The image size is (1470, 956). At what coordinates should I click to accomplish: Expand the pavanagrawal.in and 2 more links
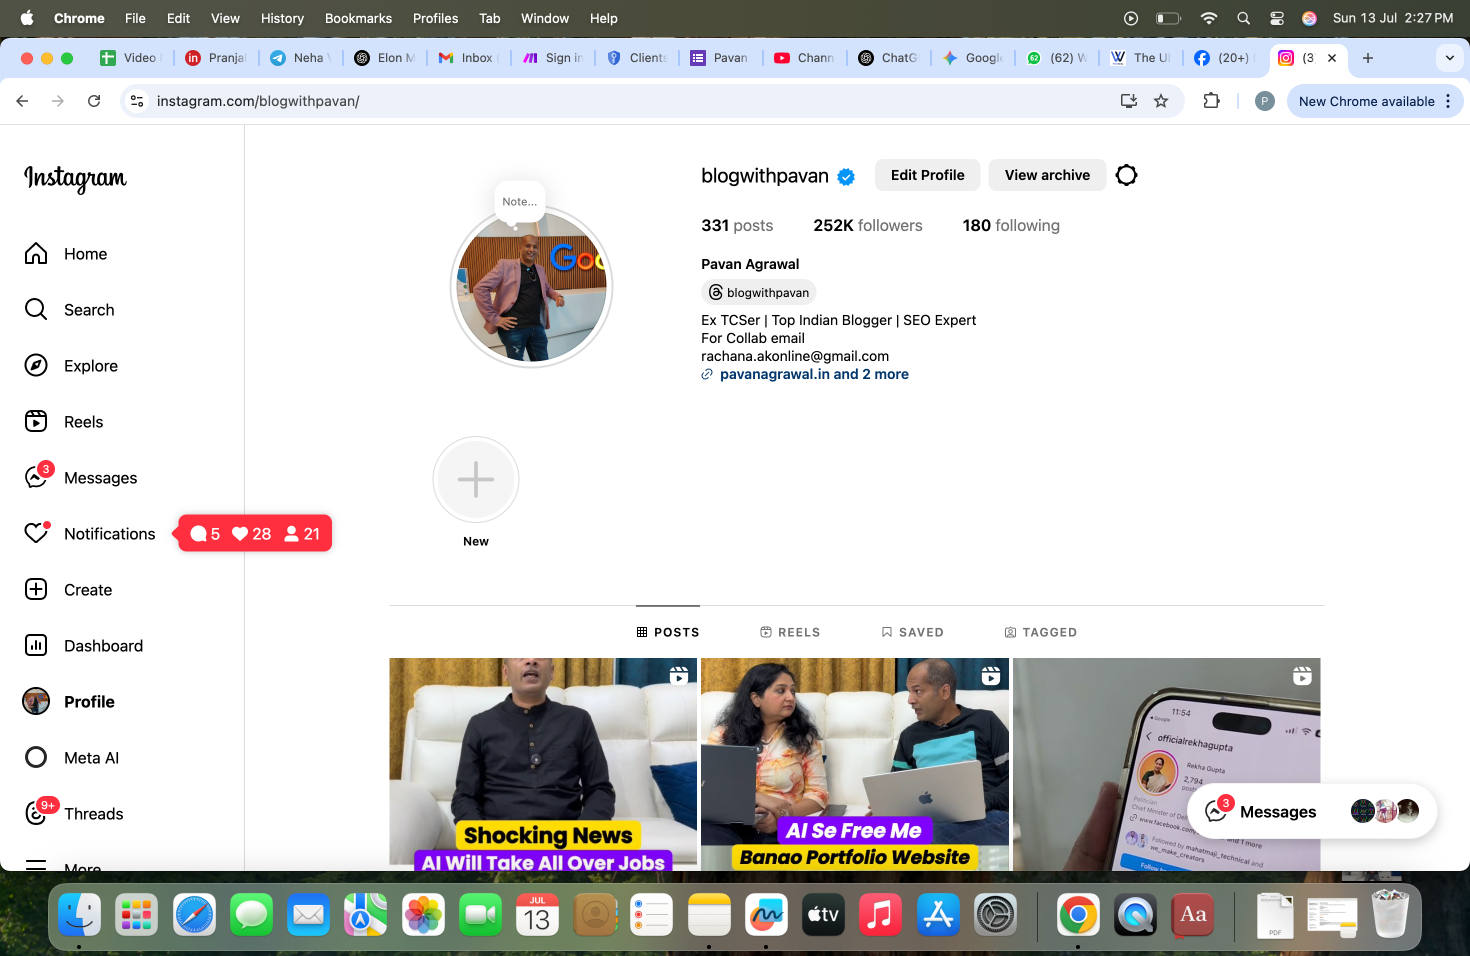tap(813, 374)
